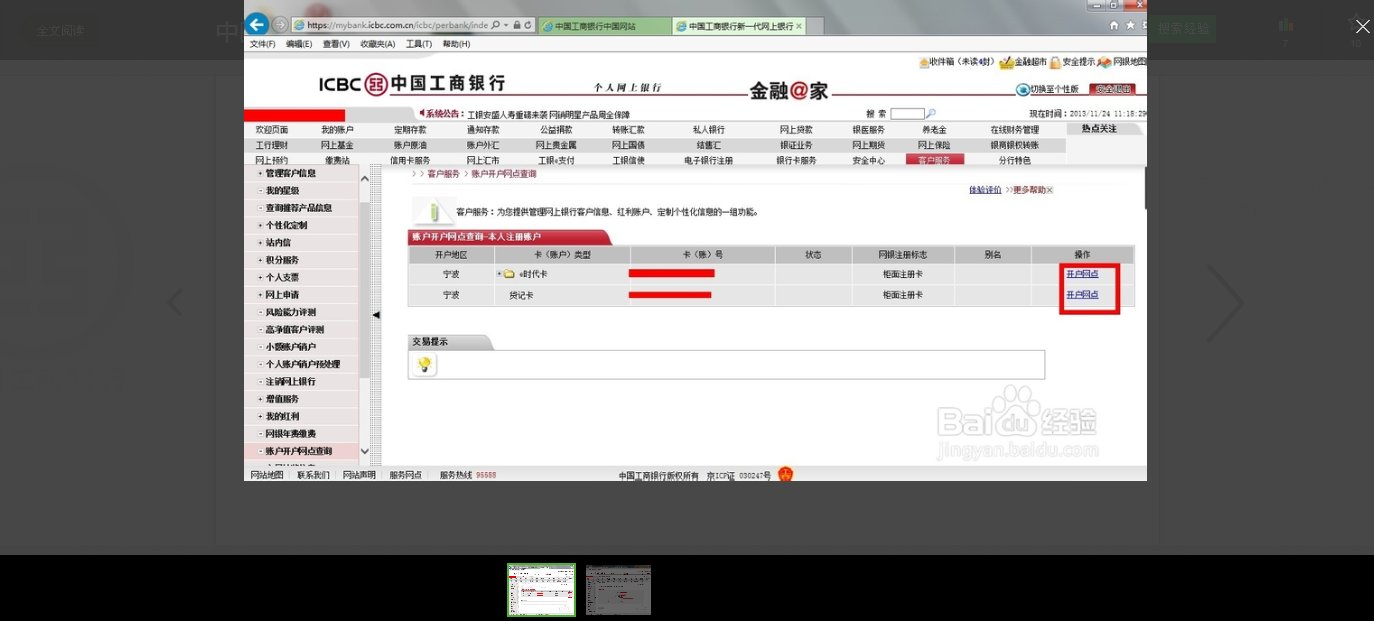The height and width of the screenshot is (621, 1374).
Task: Open 金融超市 shopping basket link
Action: pyautogui.click(x=1006, y=62)
